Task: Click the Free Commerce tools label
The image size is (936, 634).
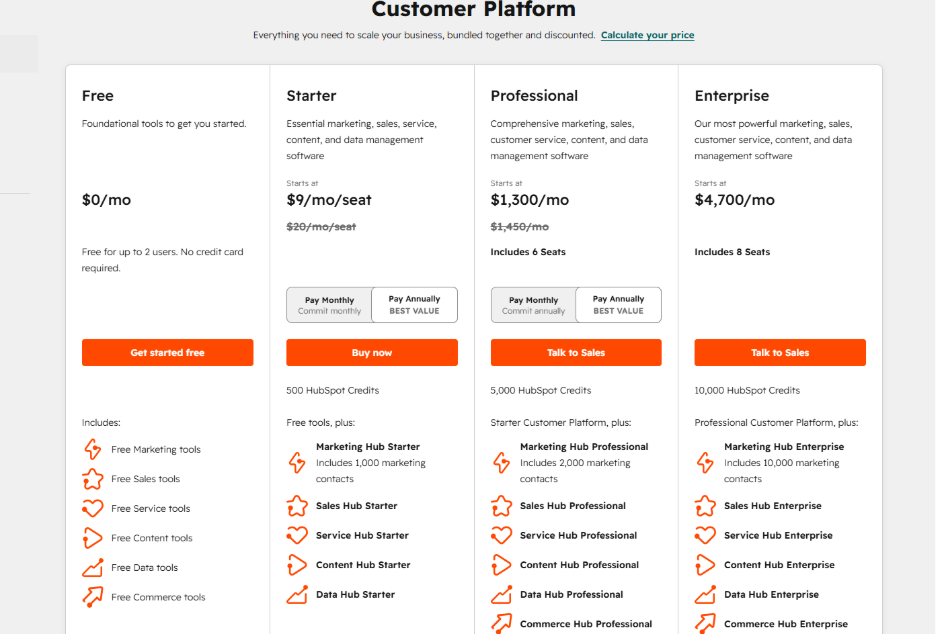Action: coord(158,597)
